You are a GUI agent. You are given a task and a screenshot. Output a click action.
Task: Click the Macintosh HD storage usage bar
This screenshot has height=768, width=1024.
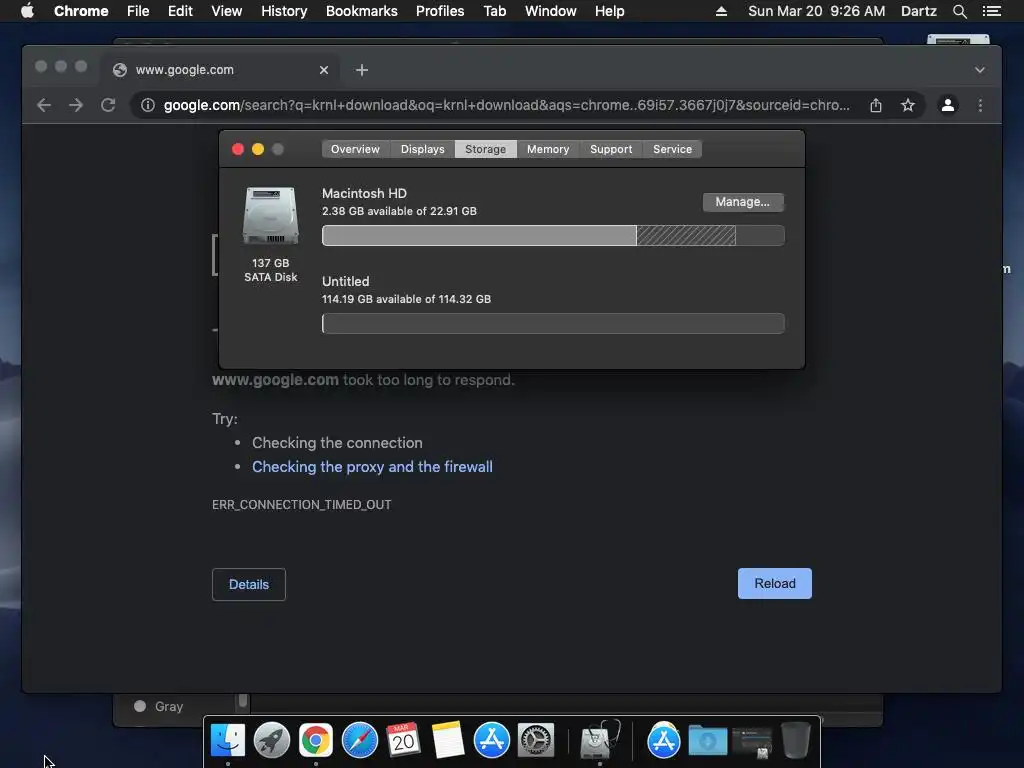[553, 236]
